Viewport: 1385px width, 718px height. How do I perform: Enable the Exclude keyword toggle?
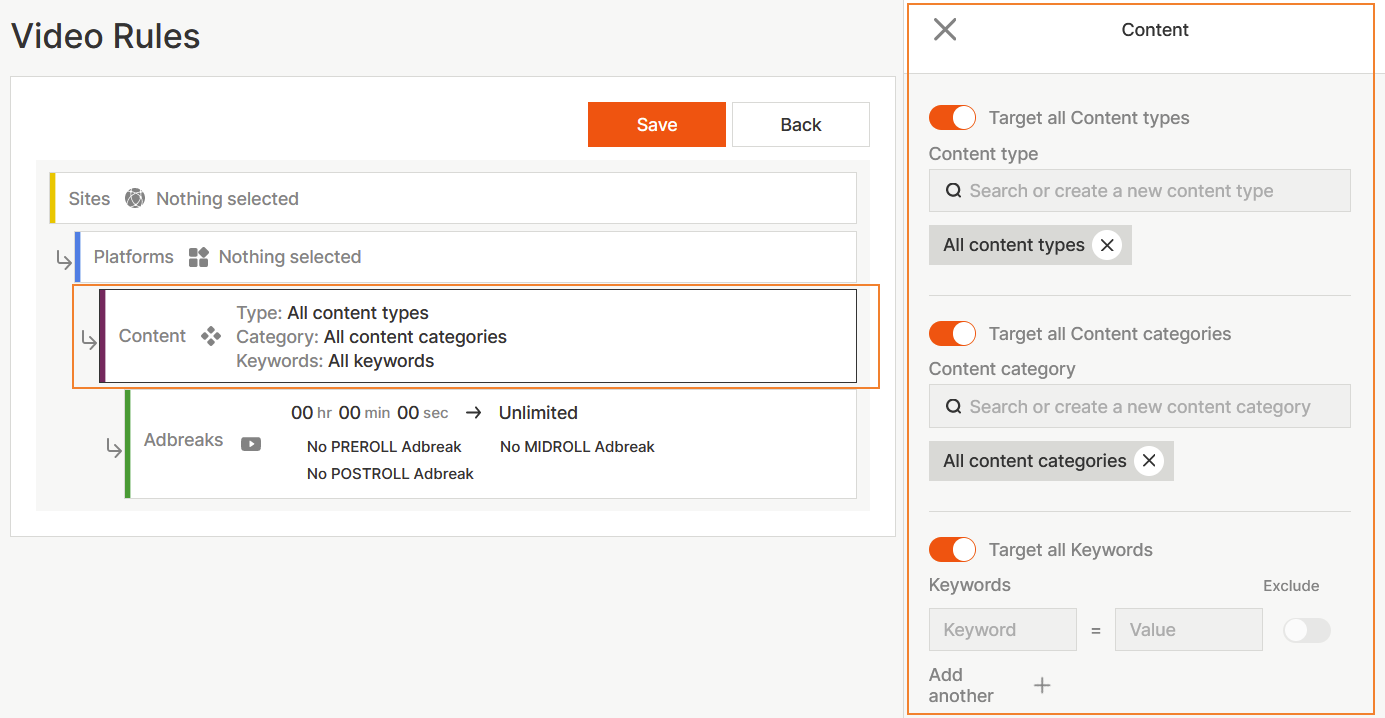[x=1306, y=630]
